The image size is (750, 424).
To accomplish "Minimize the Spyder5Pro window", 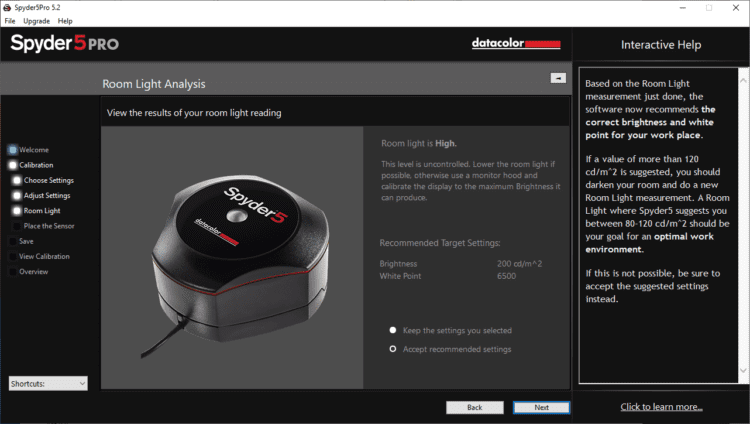I will (683, 8).
